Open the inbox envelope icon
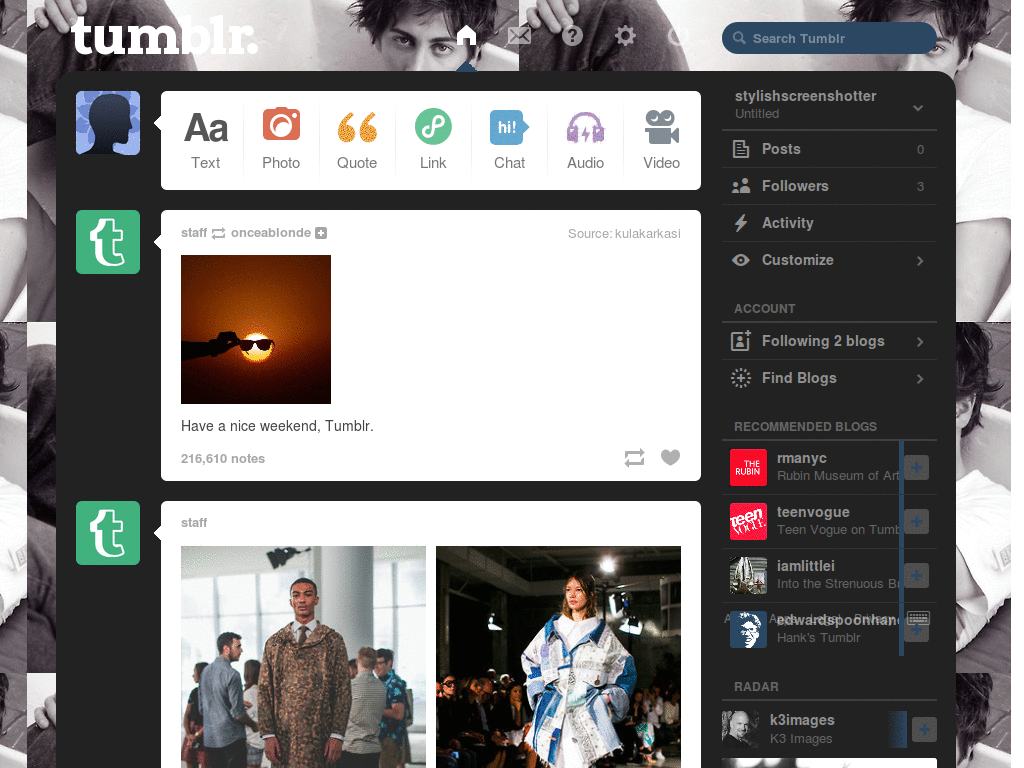Image resolution: width=1024 pixels, height=768 pixels. (519, 35)
